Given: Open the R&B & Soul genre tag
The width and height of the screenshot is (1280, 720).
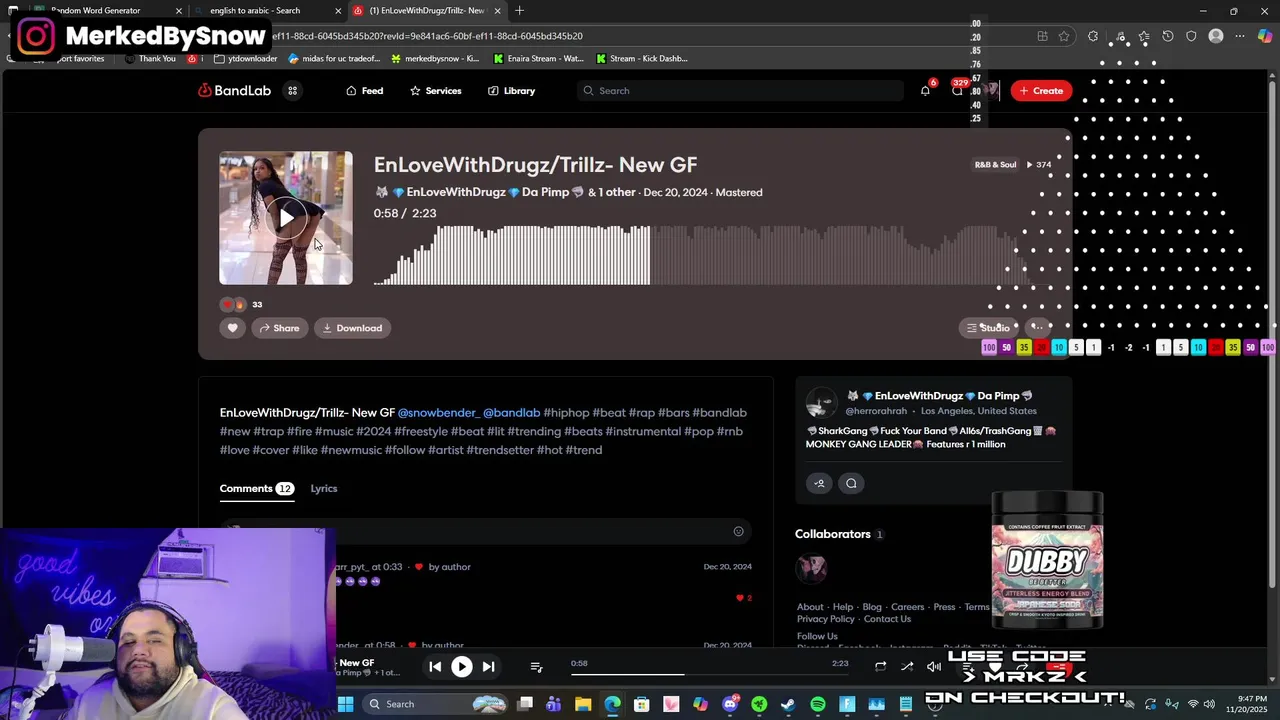Looking at the screenshot, I should pyautogui.click(x=995, y=165).
